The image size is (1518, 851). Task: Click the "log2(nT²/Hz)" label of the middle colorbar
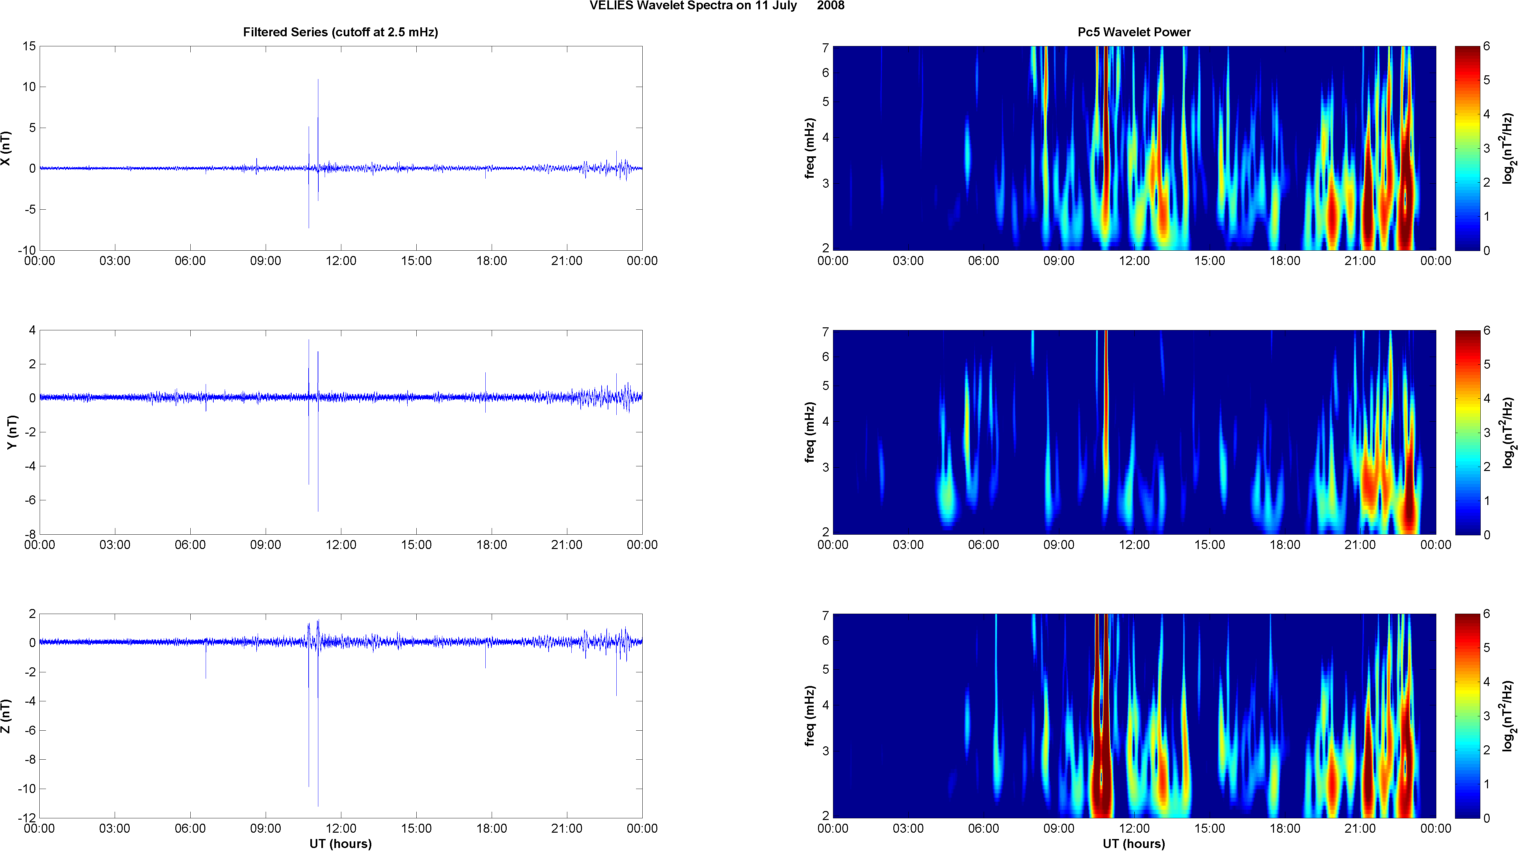(x=1509, y=432)
